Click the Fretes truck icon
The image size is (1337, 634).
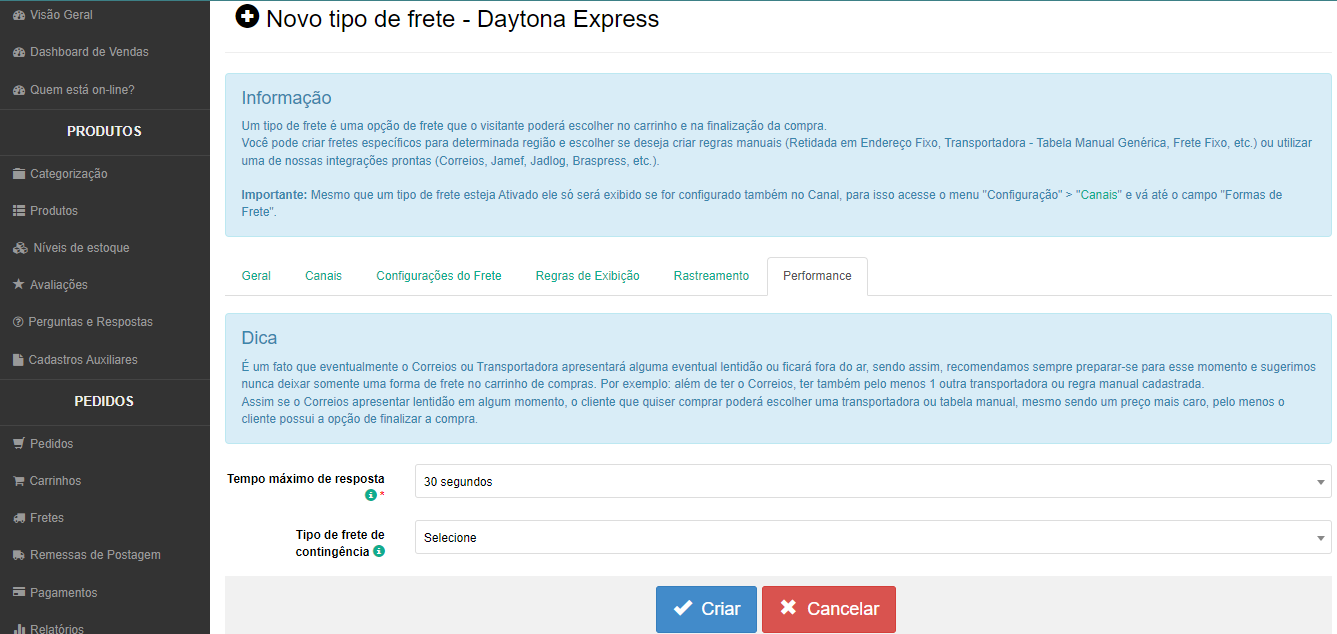click(19, 518)
